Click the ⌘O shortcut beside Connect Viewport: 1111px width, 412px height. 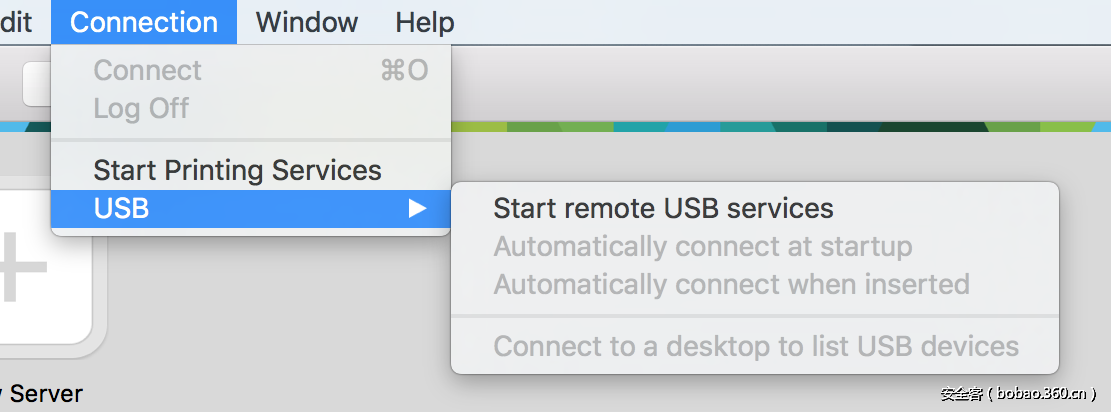point(404,70)
